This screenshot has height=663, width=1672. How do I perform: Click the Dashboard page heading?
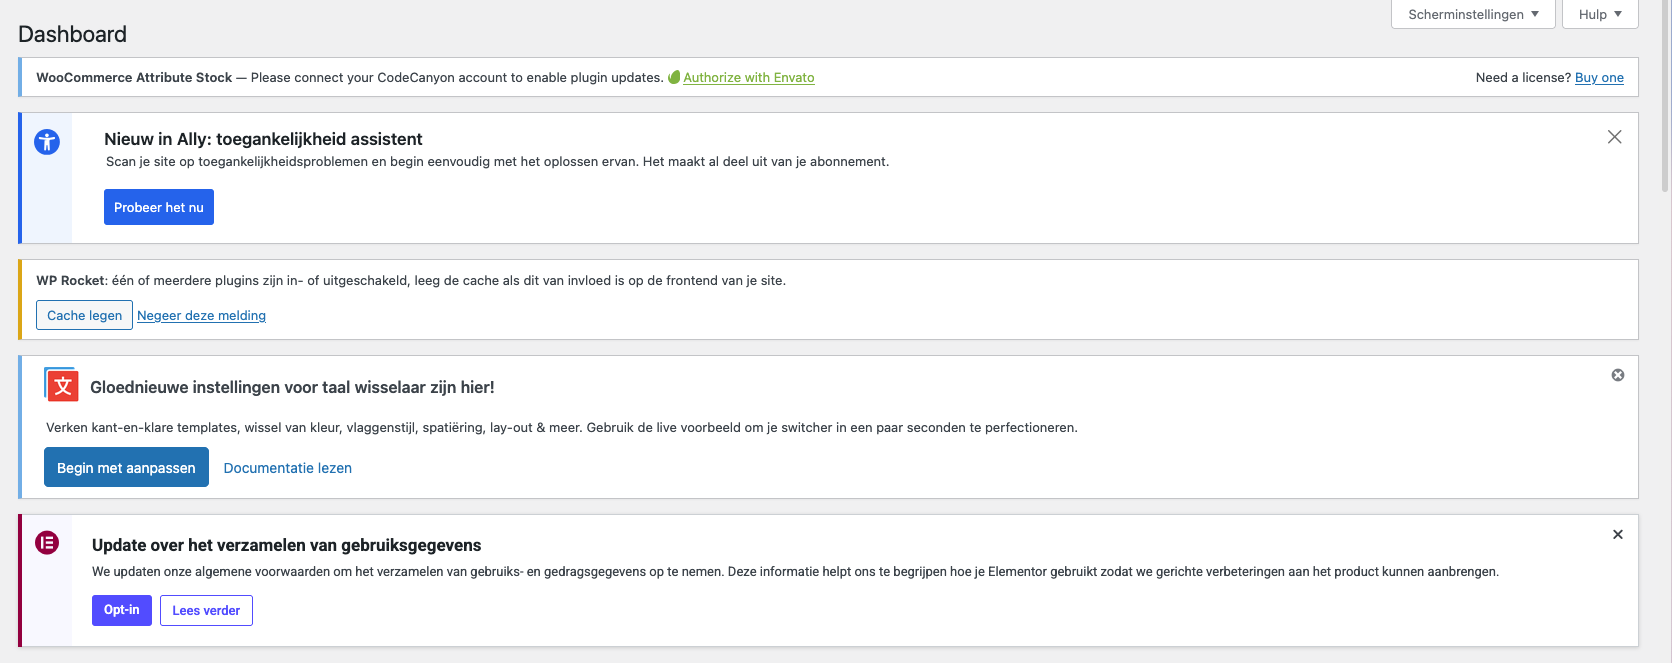[x=72, y=34]
